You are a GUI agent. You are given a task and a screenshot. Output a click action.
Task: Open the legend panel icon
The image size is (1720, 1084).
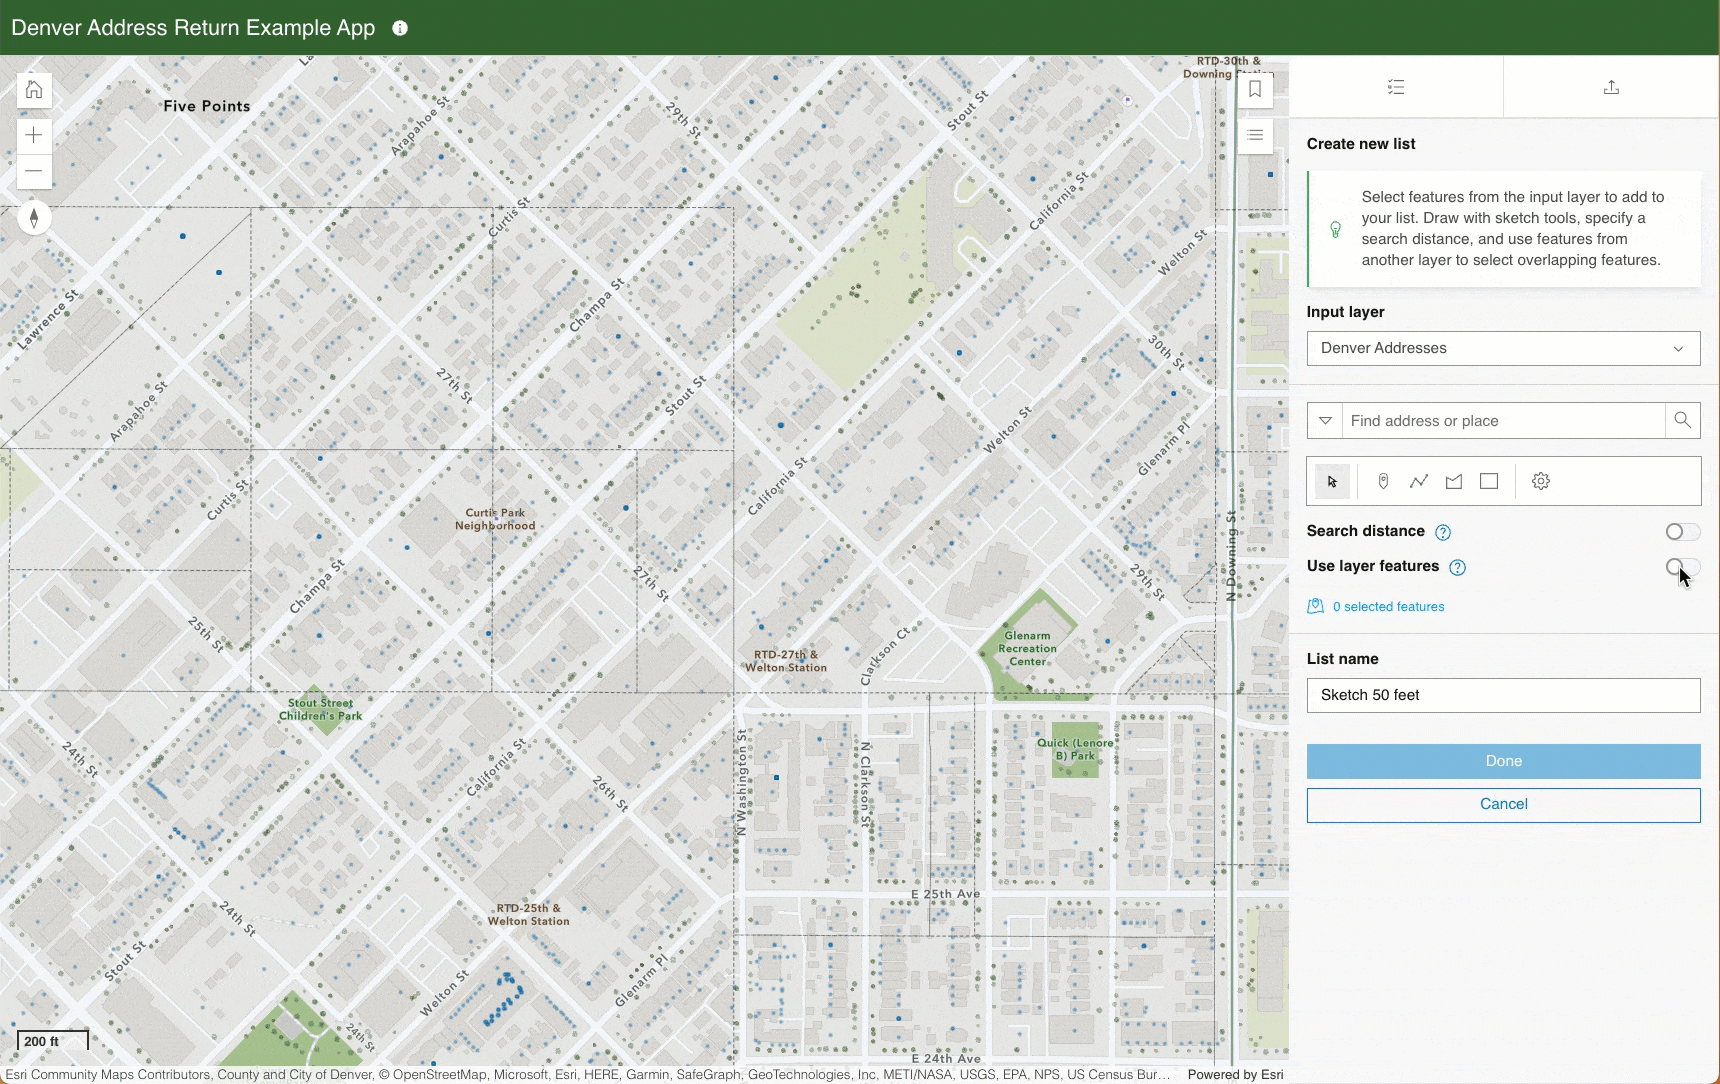coord(1256,135)
